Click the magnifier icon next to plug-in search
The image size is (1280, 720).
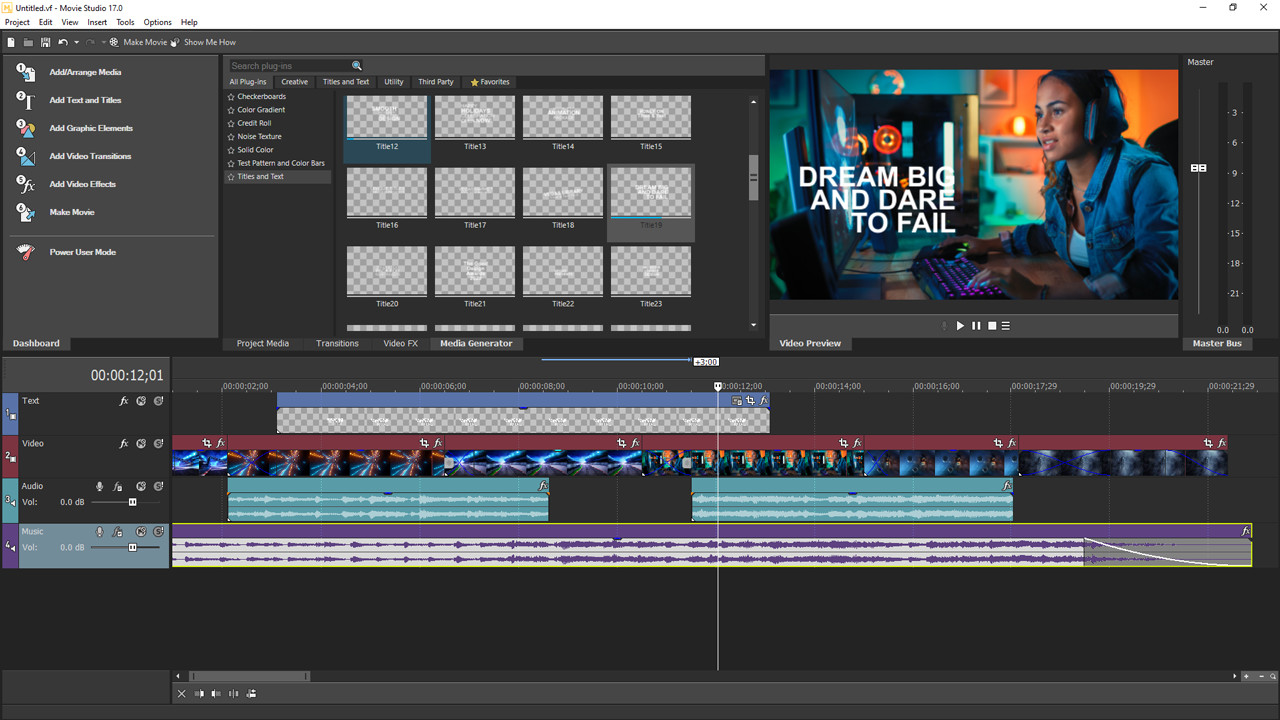pyautogui.click(x=357, y=65)
